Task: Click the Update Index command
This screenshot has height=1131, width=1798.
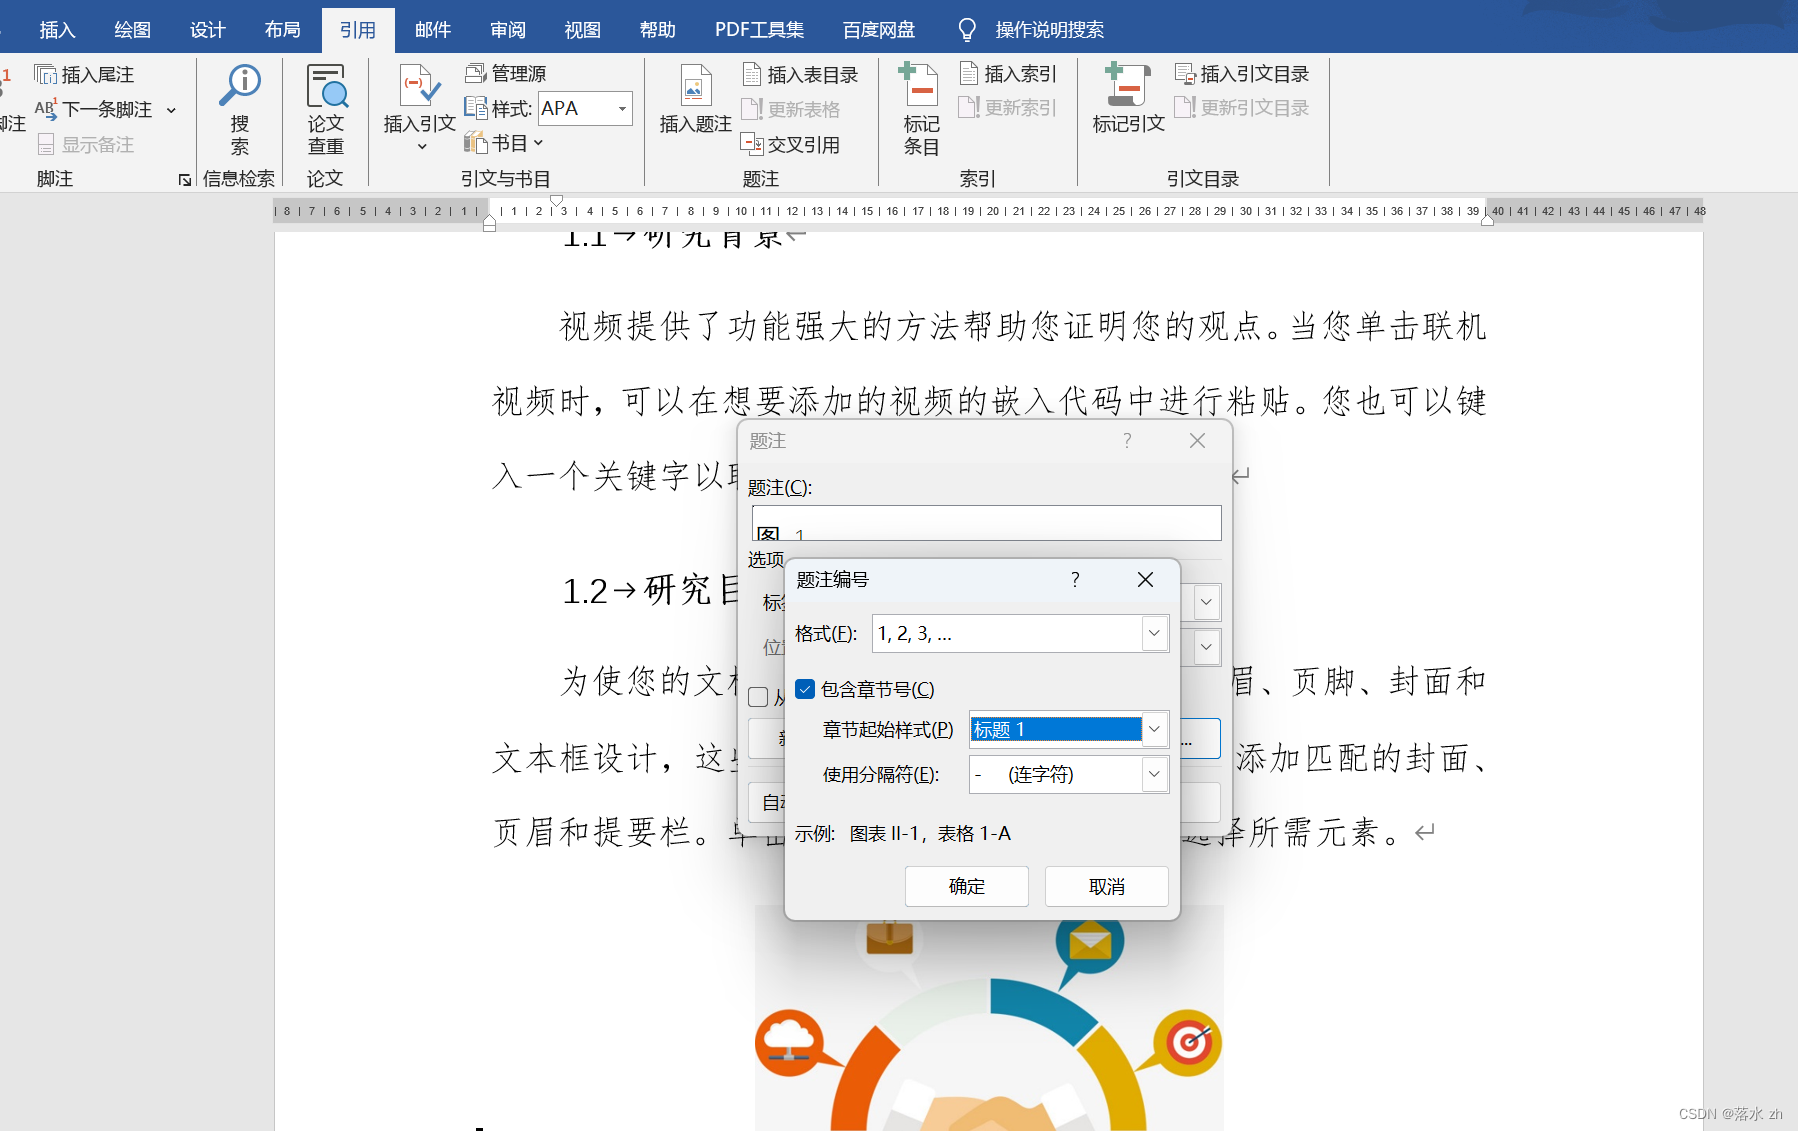Action: [1008, 107]
